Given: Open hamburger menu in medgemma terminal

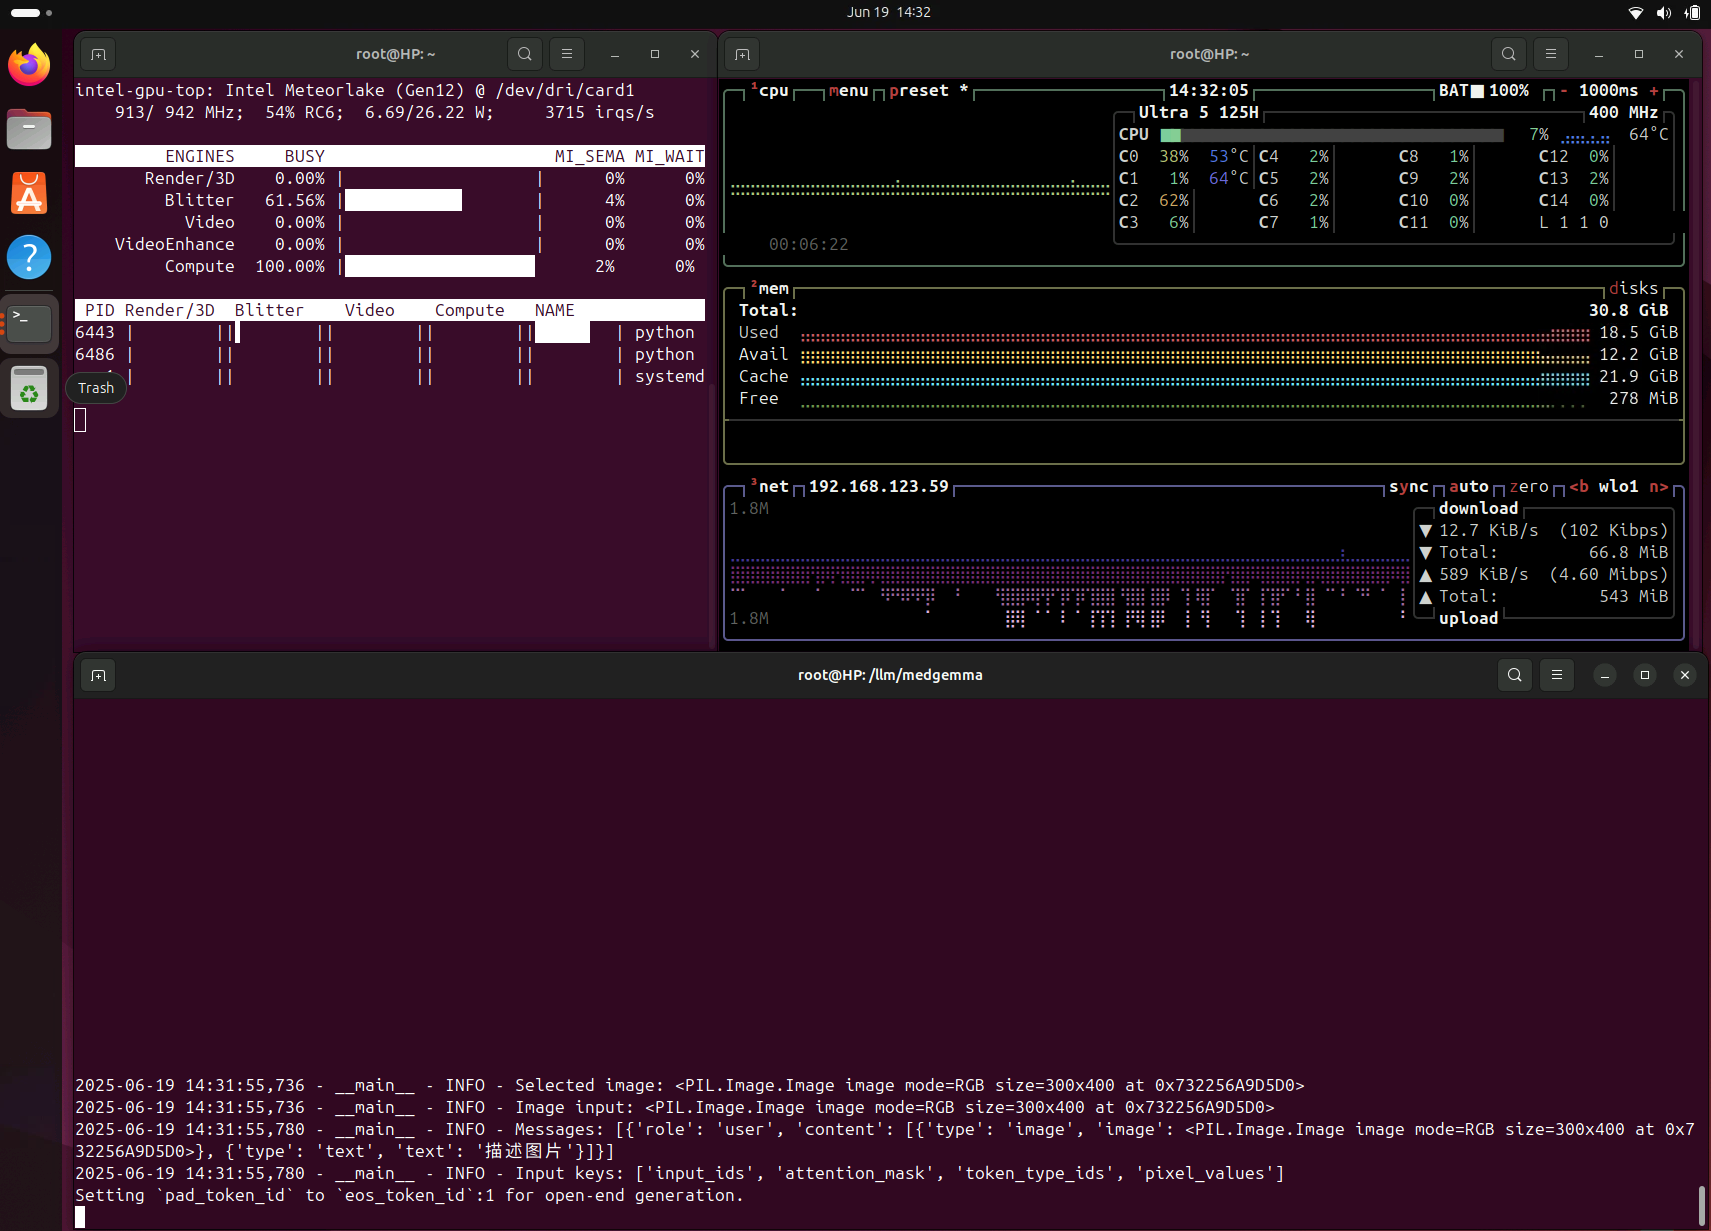Looking at the screenshot, I should 1556,675.
